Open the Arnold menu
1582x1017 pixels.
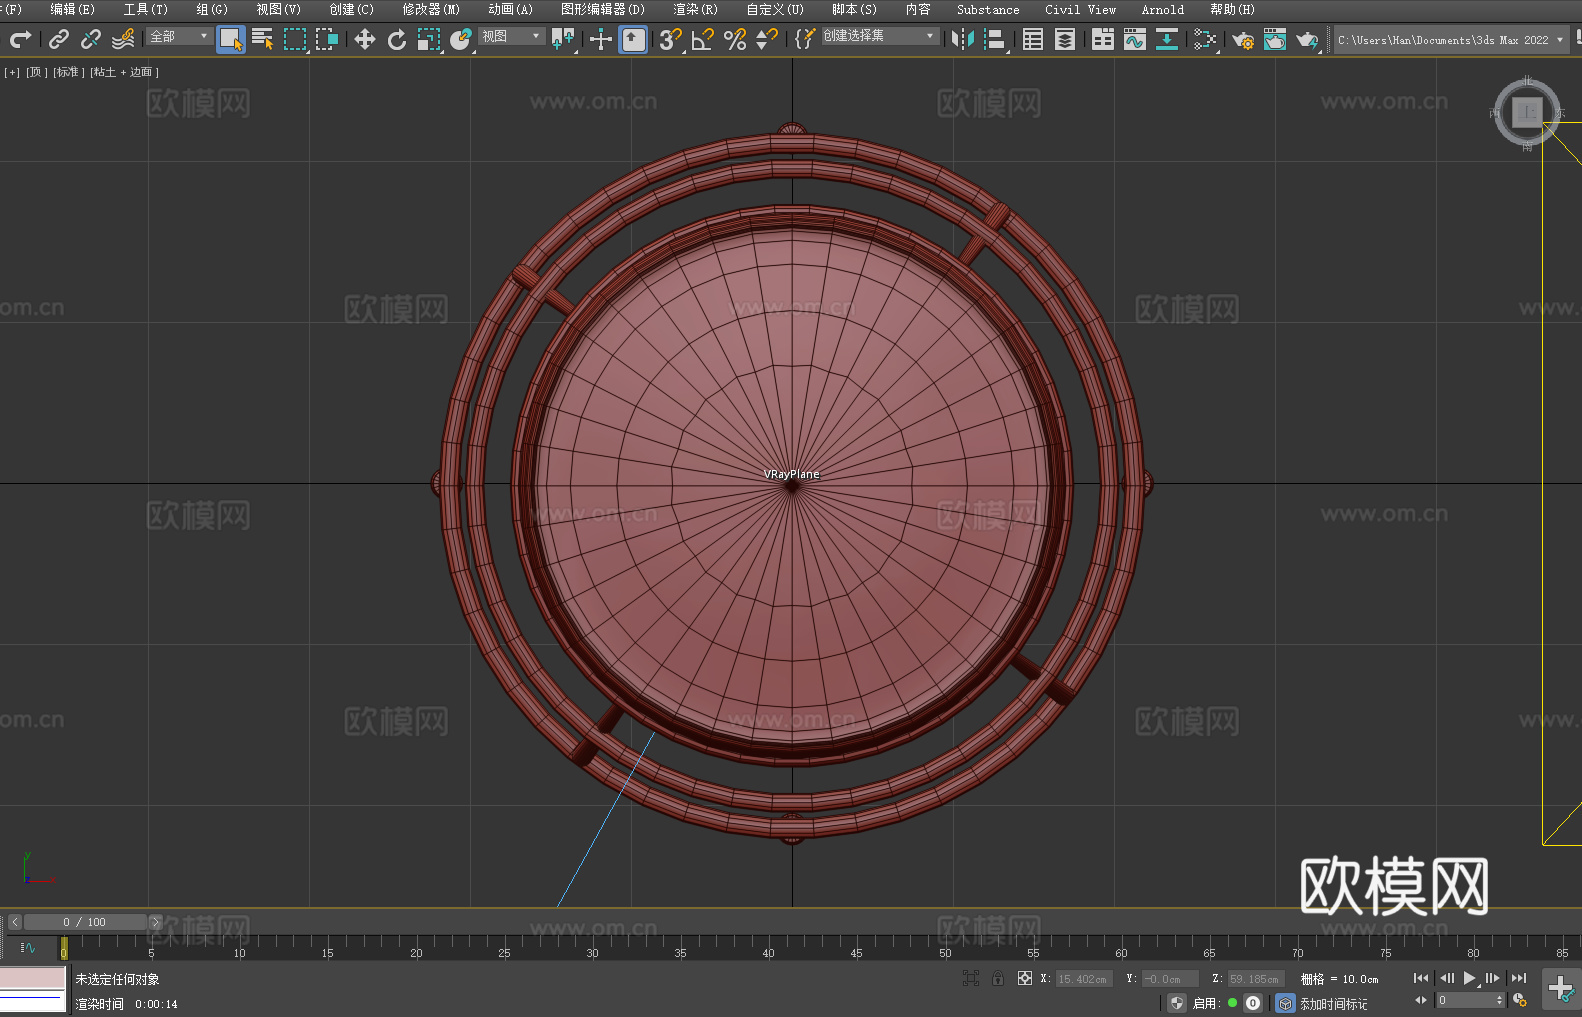tap(1162, 9)
